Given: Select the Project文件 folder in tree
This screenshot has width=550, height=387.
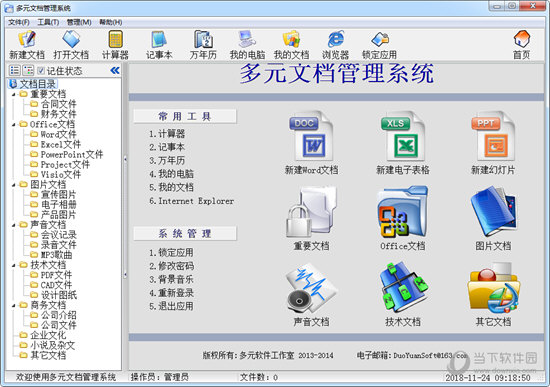Looking at the screenshot, I should [x=60, y=165].
